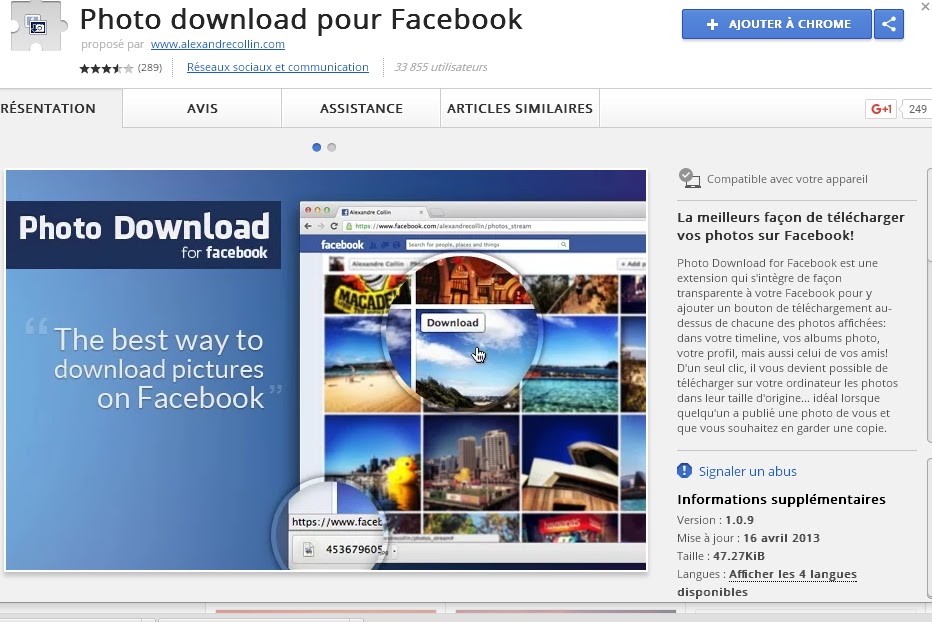
Task: Click the compatible device checkmark icon
Action: point(689,178)
